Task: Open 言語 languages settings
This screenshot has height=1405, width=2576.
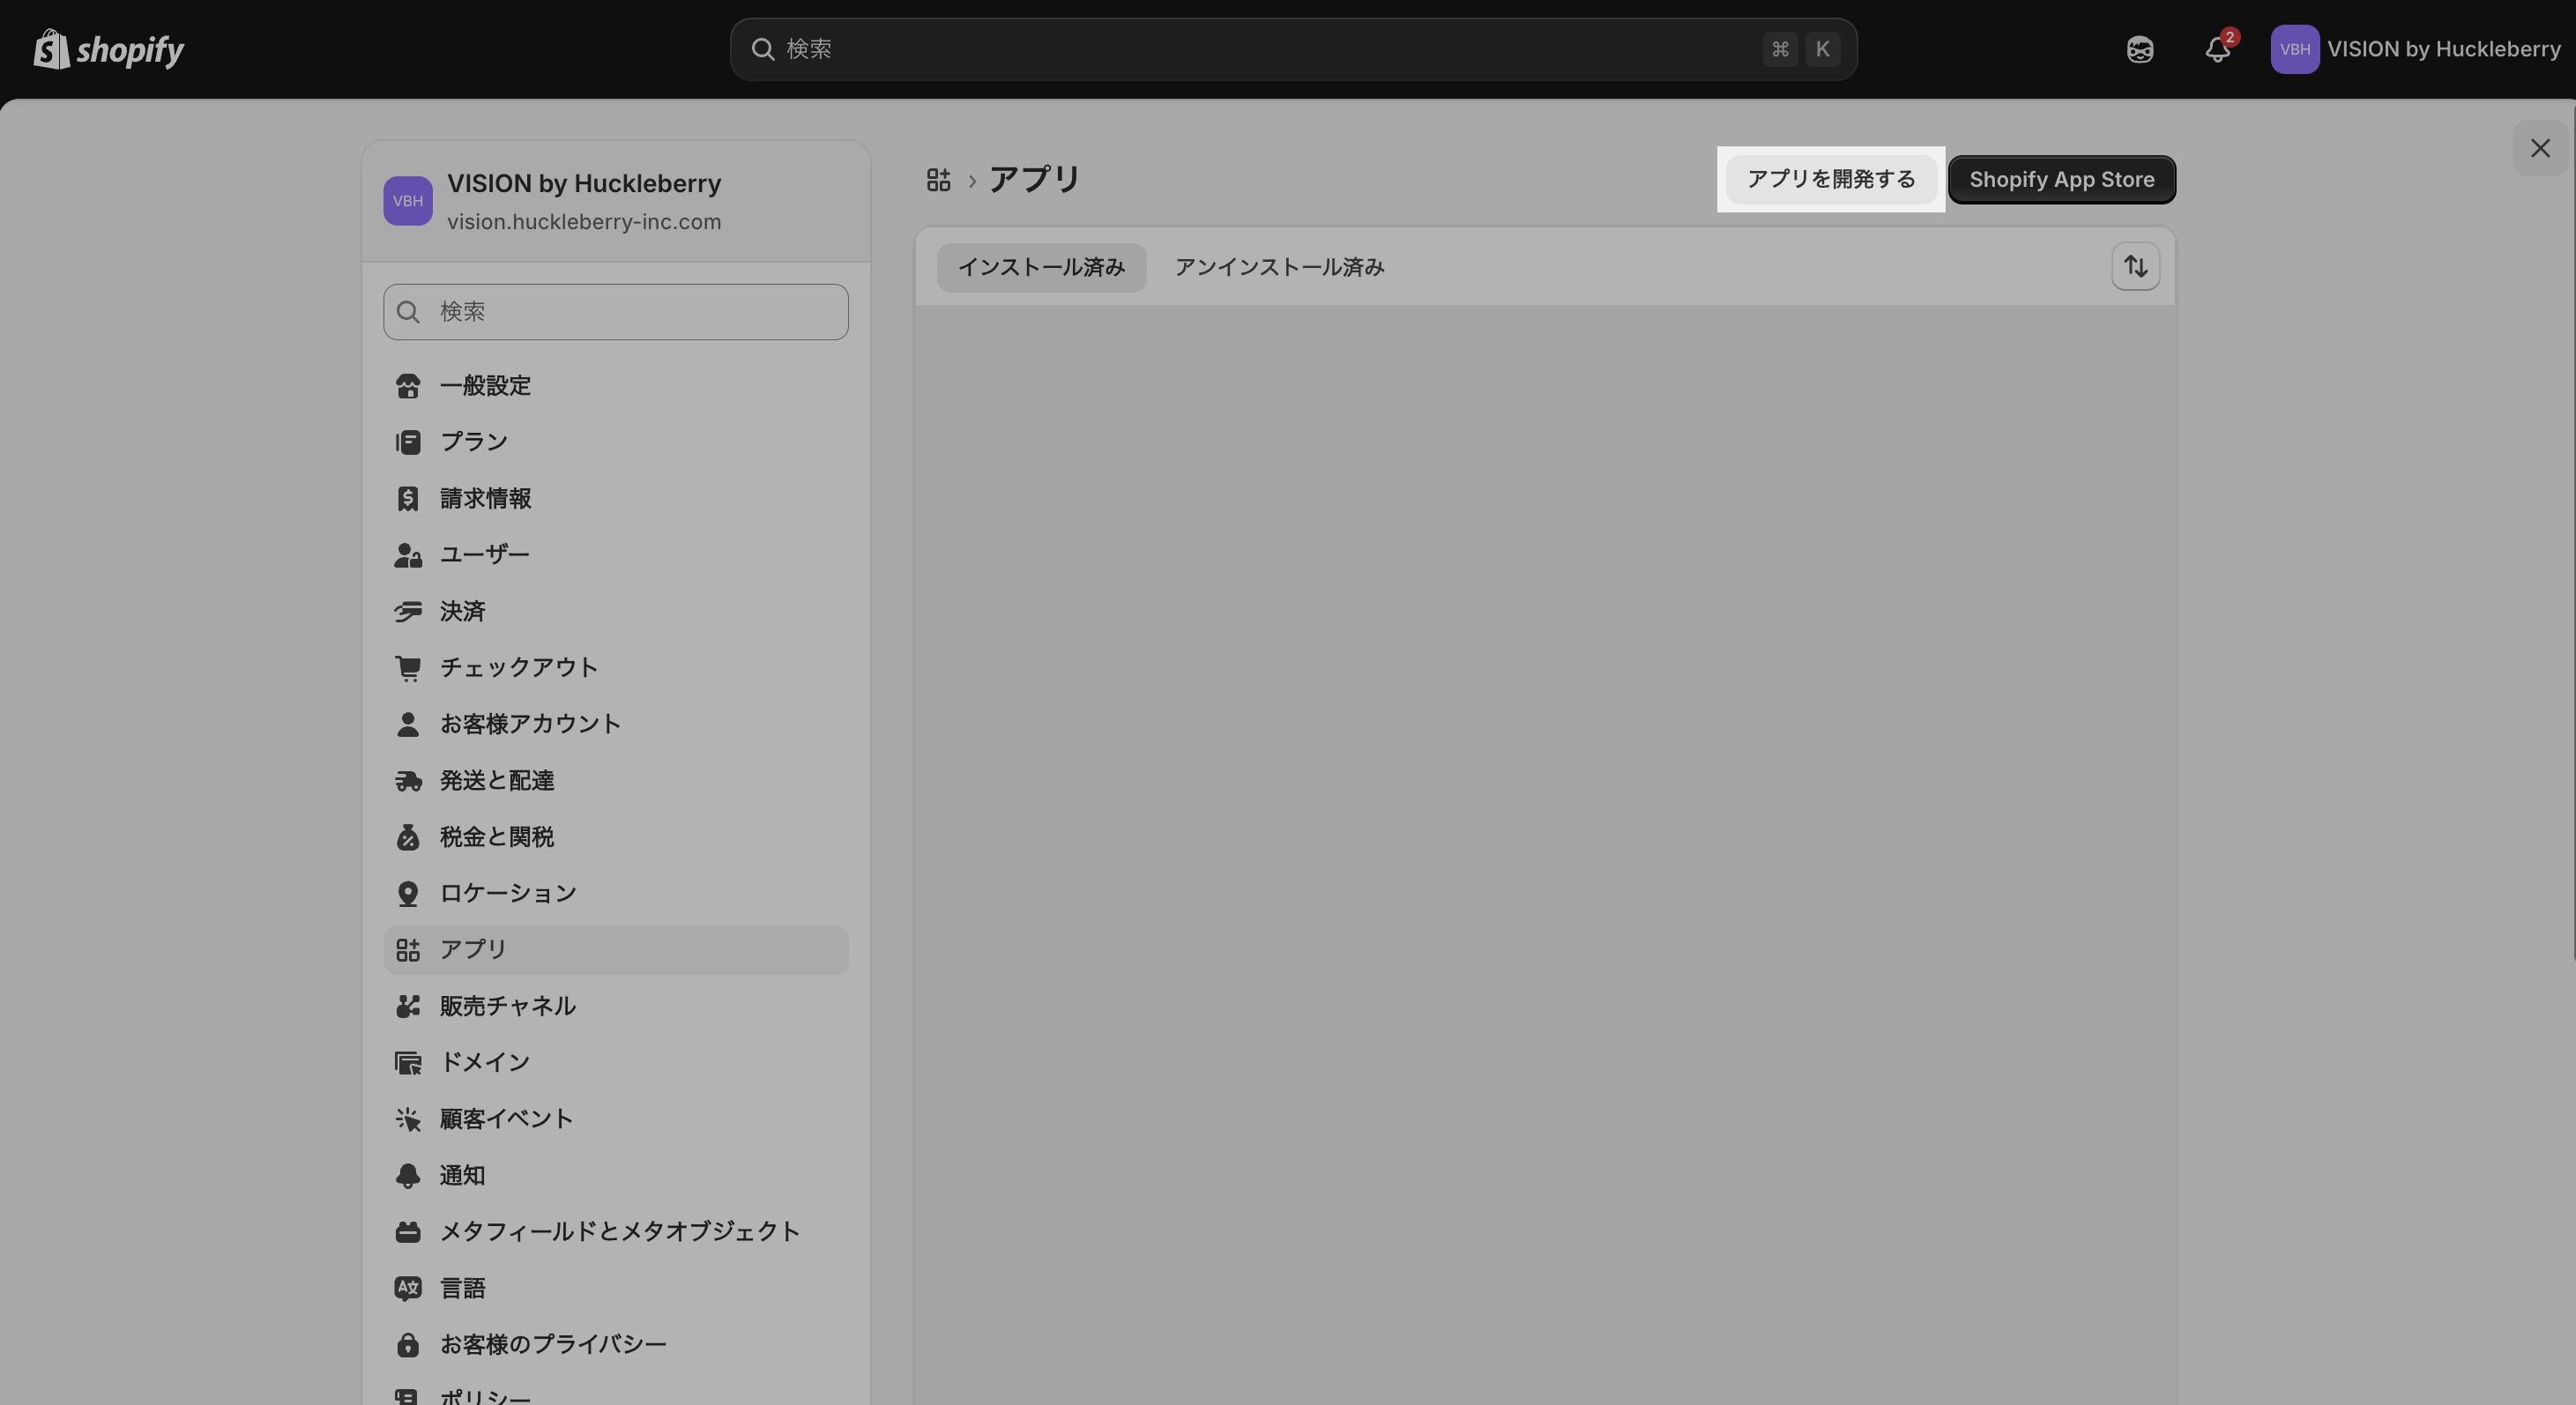Action: (x=462, y=1288)
